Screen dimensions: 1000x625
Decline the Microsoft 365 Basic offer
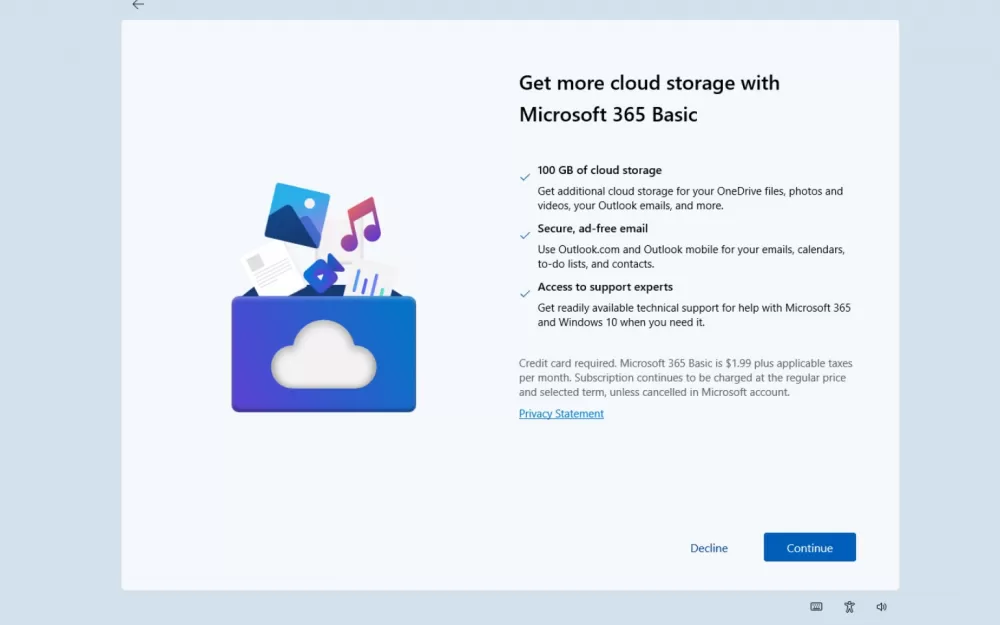click(709, 548)
